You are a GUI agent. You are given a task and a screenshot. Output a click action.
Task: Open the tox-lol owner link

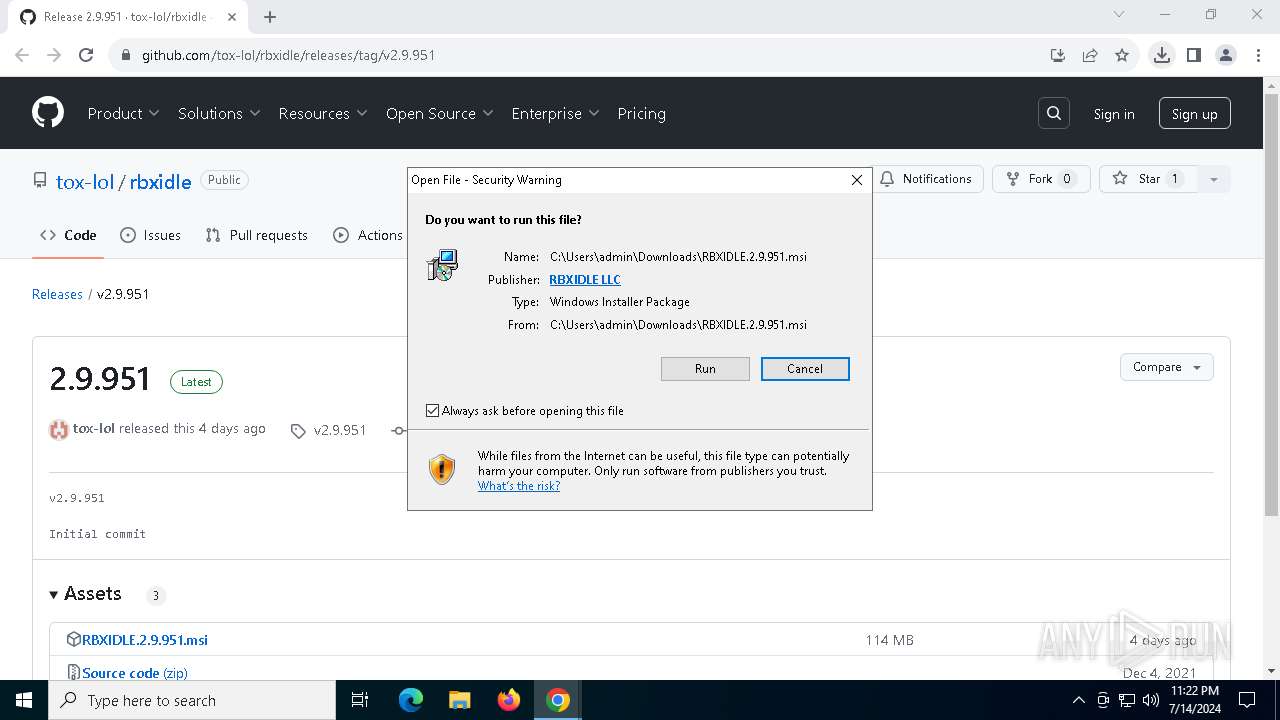[85, 181]
